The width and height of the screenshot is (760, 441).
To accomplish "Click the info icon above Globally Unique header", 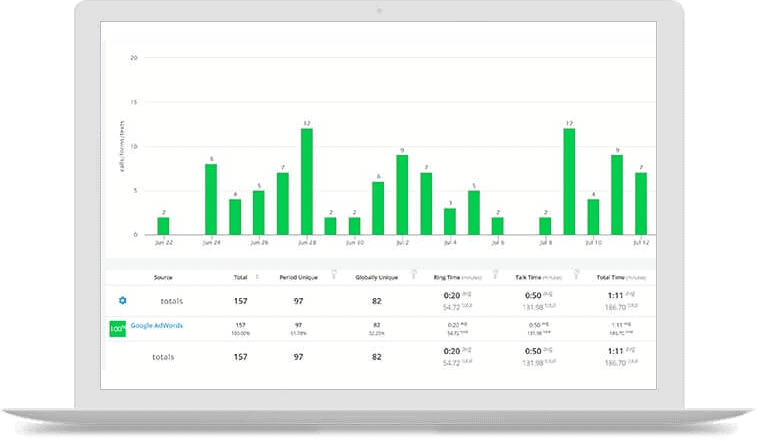I will (414, 271).
